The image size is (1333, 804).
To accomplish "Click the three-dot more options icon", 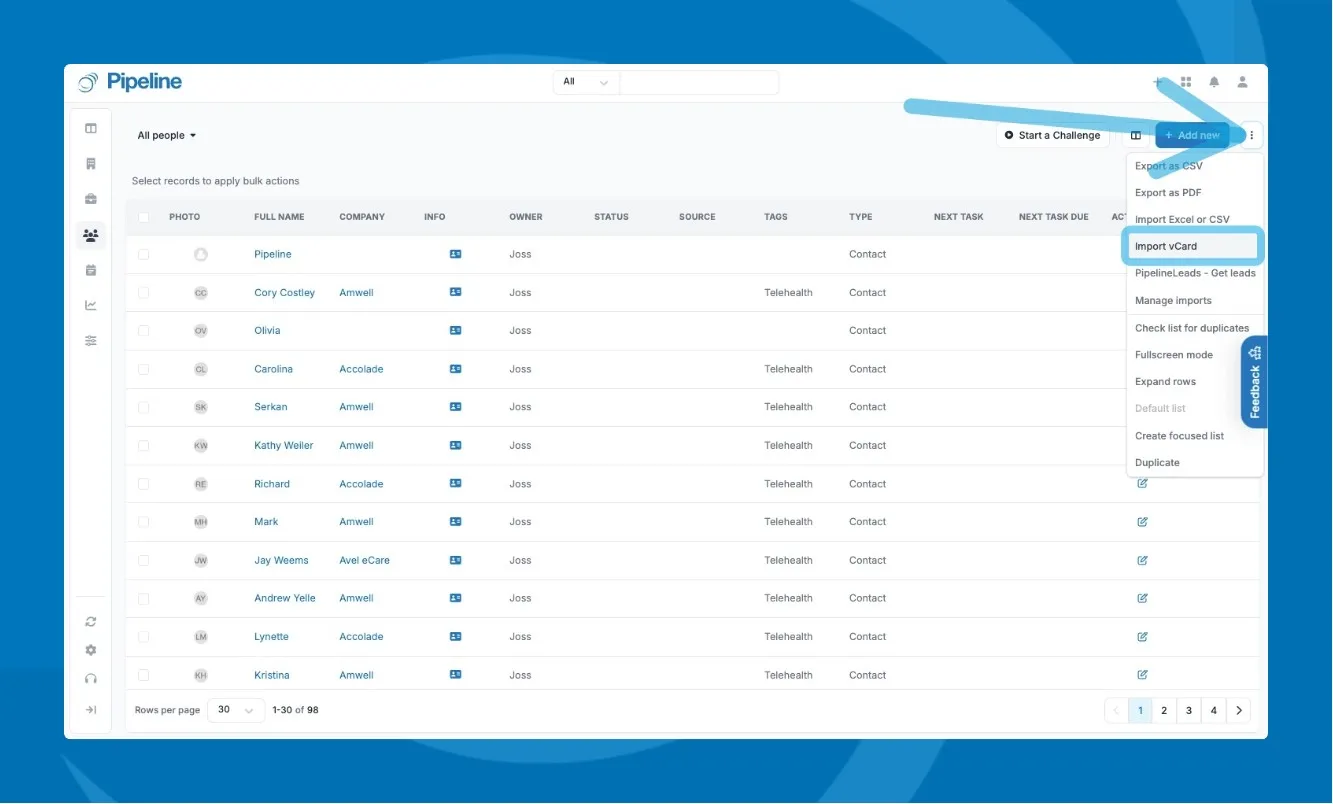I will (x=1251, y=135).
